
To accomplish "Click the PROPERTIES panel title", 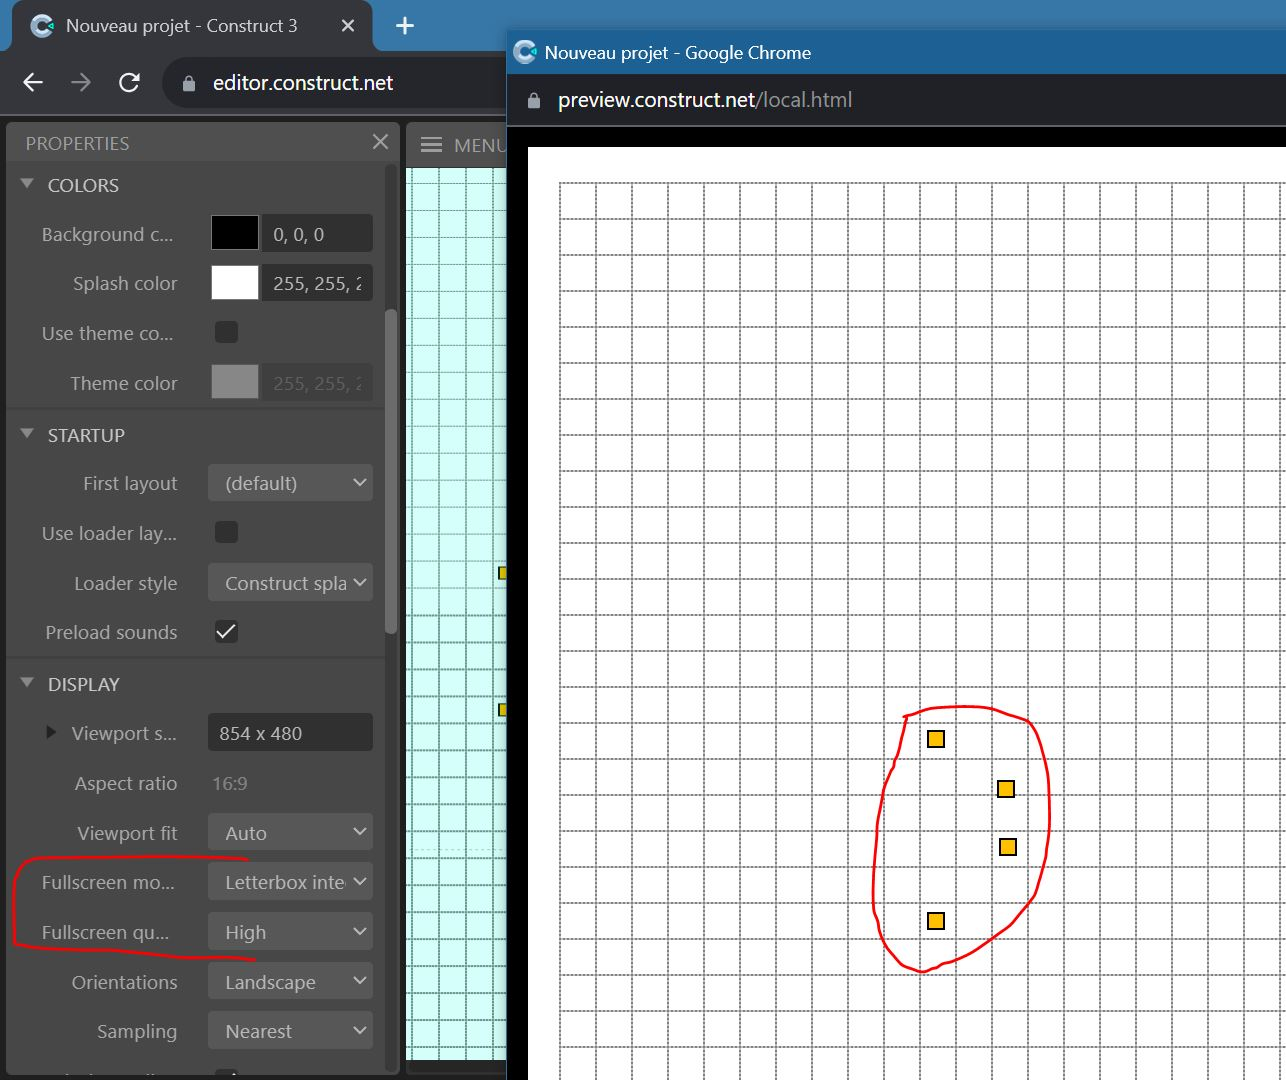I will (x=77, y=143).
